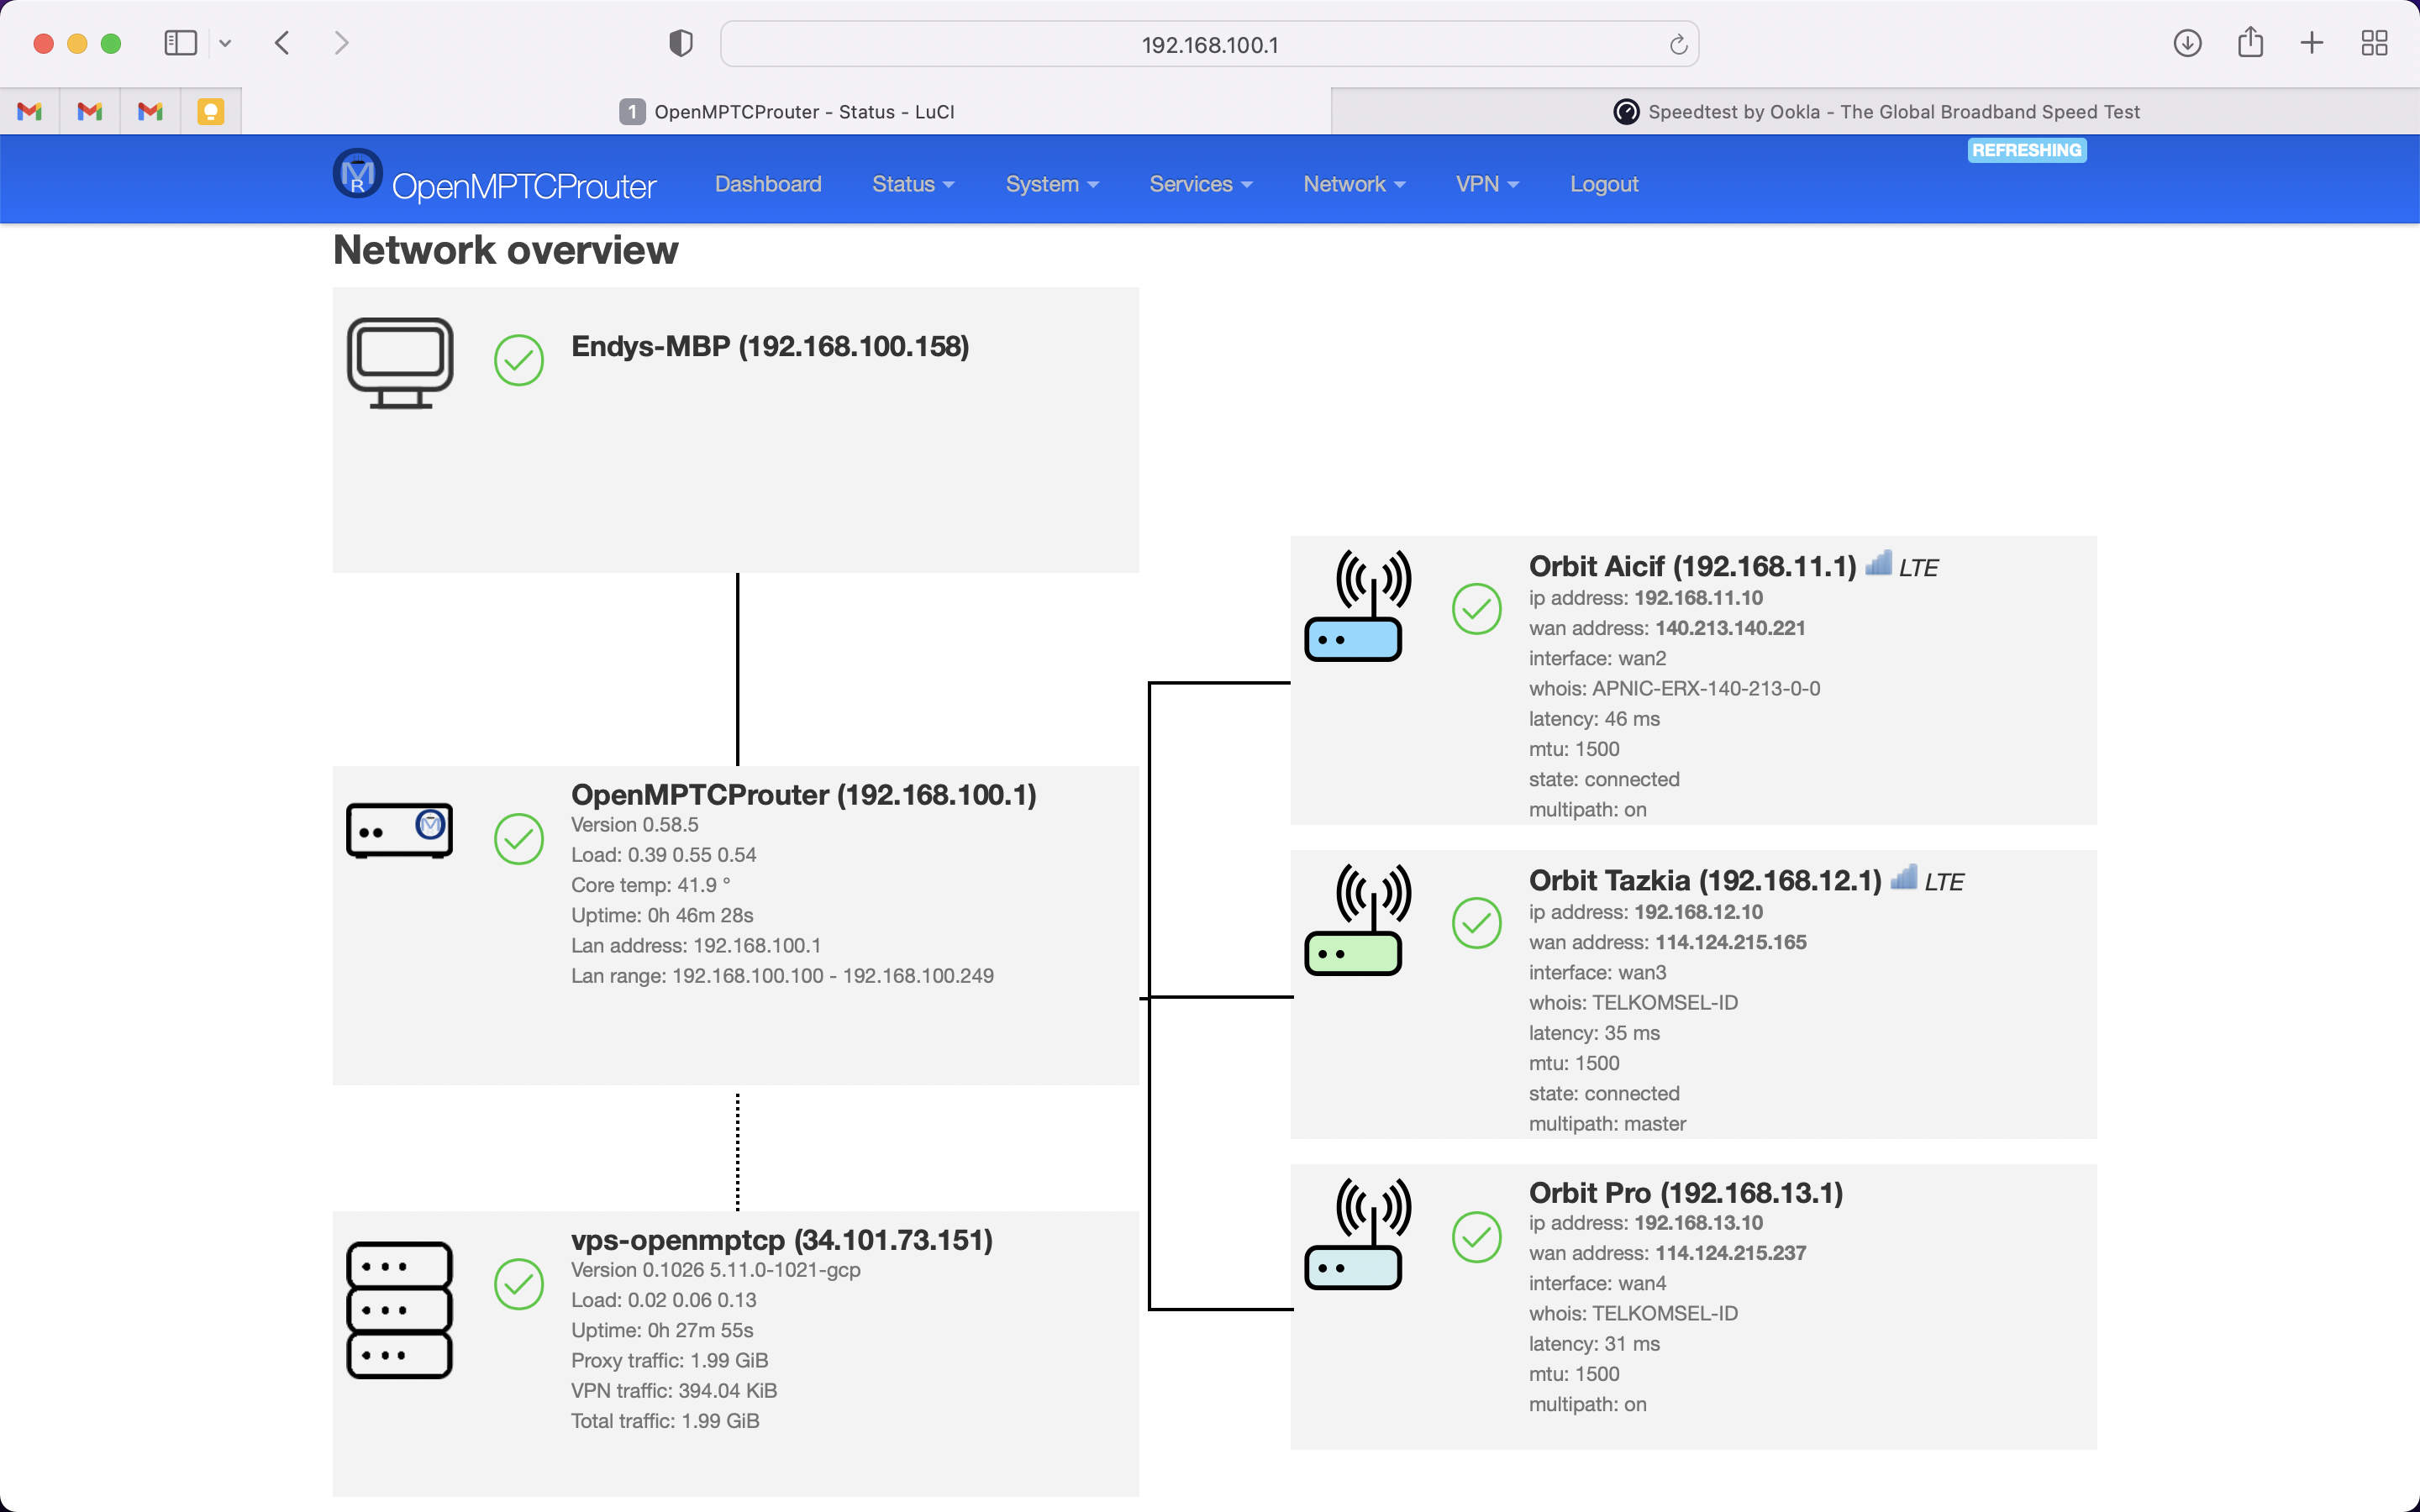Click the wan address 114.124.215.237
This screenshot has height=1512, width=2420.
(x=1730, y=1253)
